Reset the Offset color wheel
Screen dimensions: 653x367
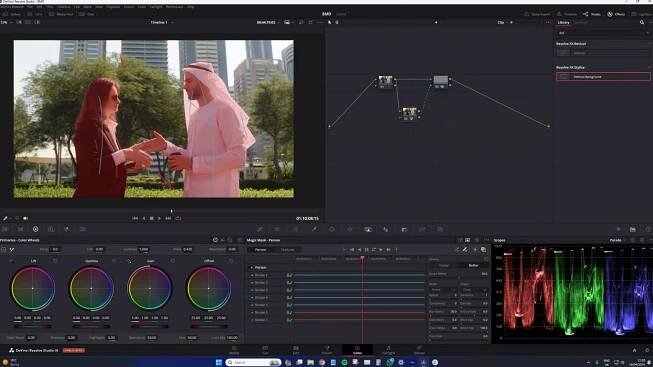(231, 261)
